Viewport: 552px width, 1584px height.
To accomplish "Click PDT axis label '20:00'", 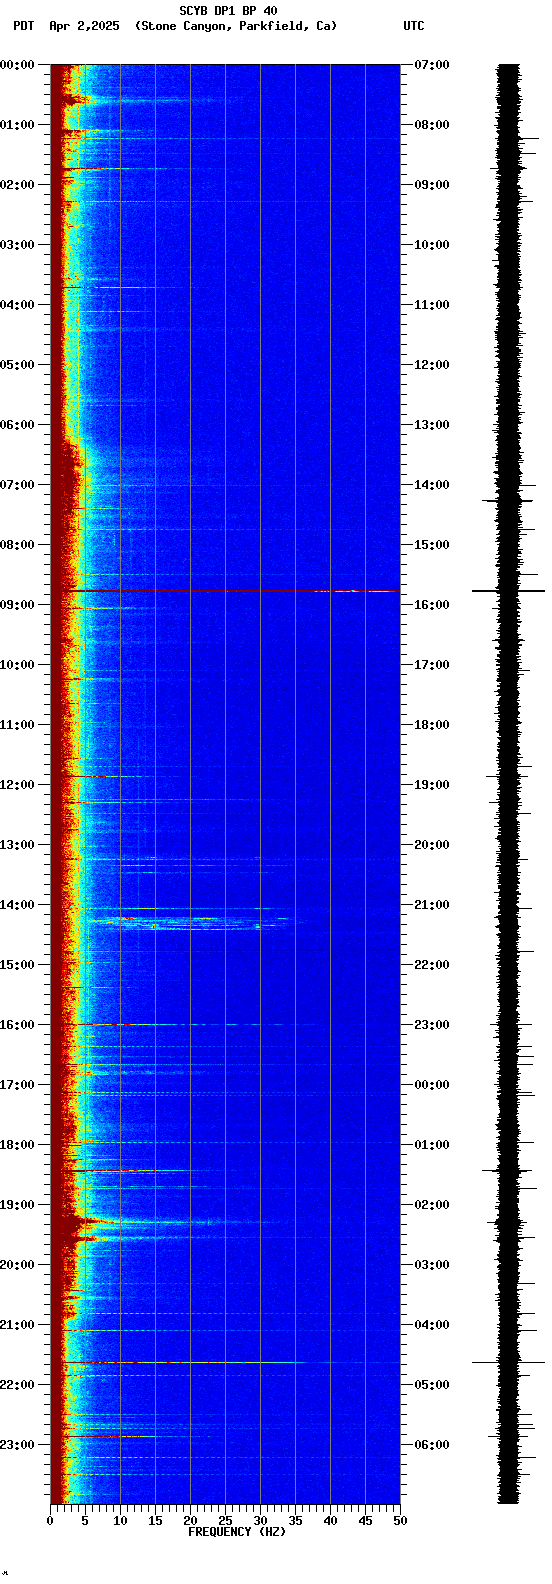I will 17,1265.
